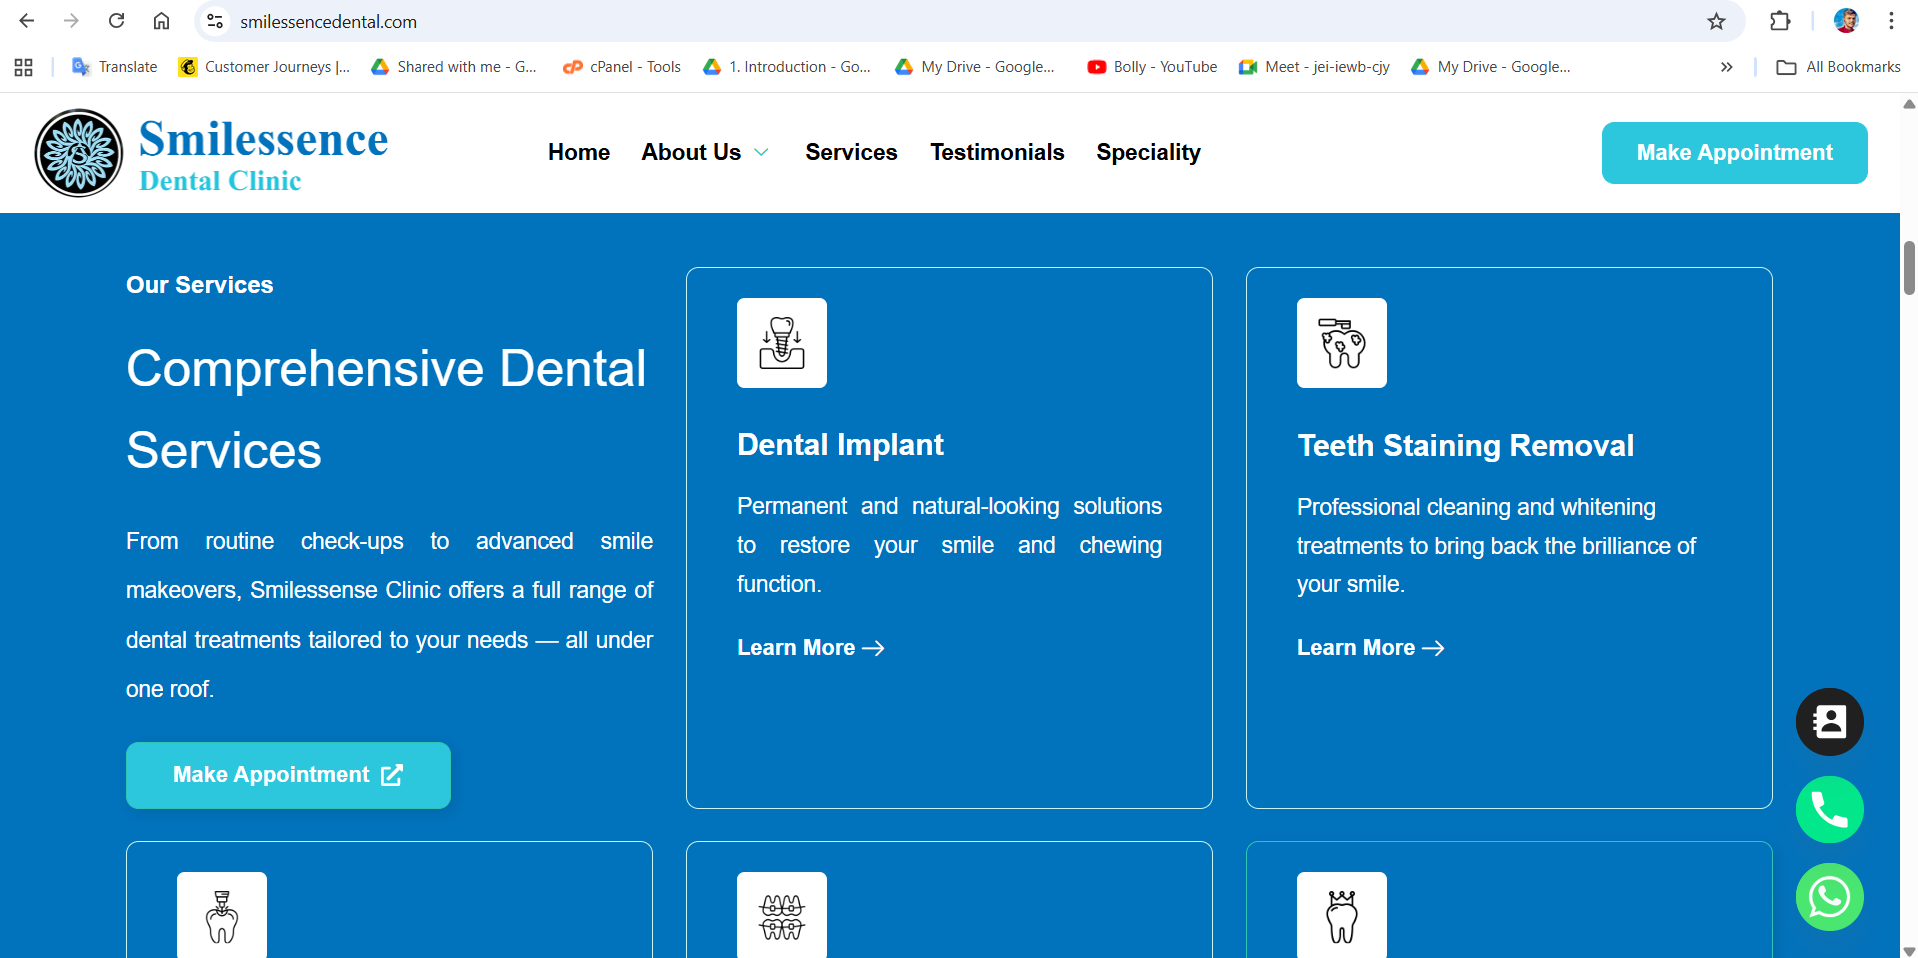
Task: Bookmark this page with star icon
Action: coord(1716,21)
